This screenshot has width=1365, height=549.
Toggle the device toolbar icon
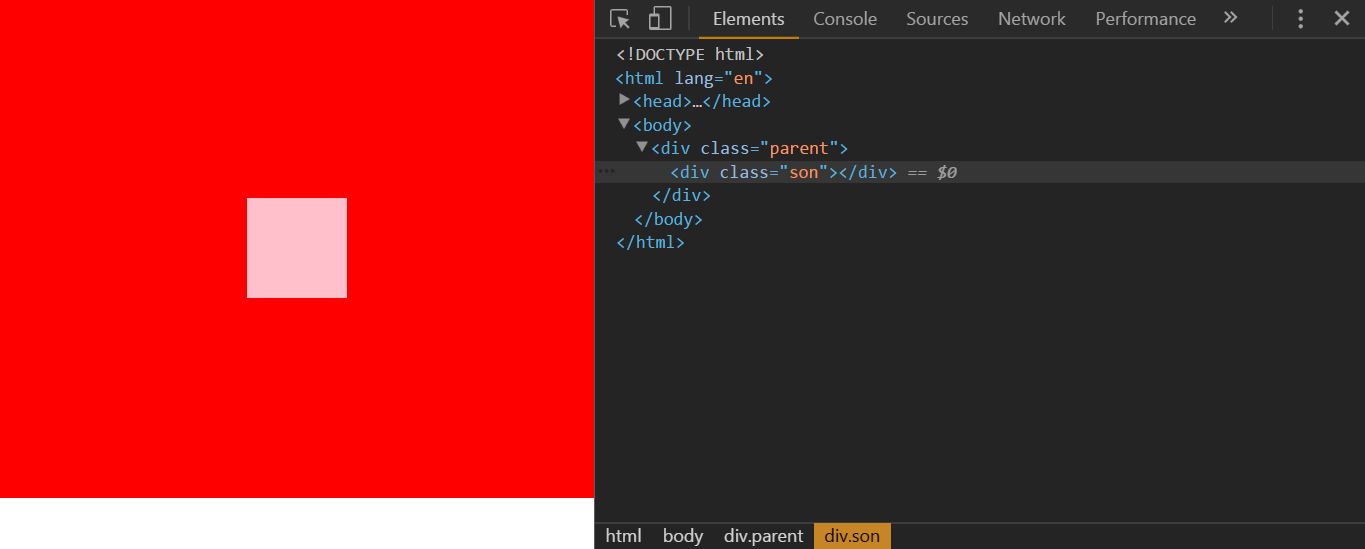tap(659, 19)
